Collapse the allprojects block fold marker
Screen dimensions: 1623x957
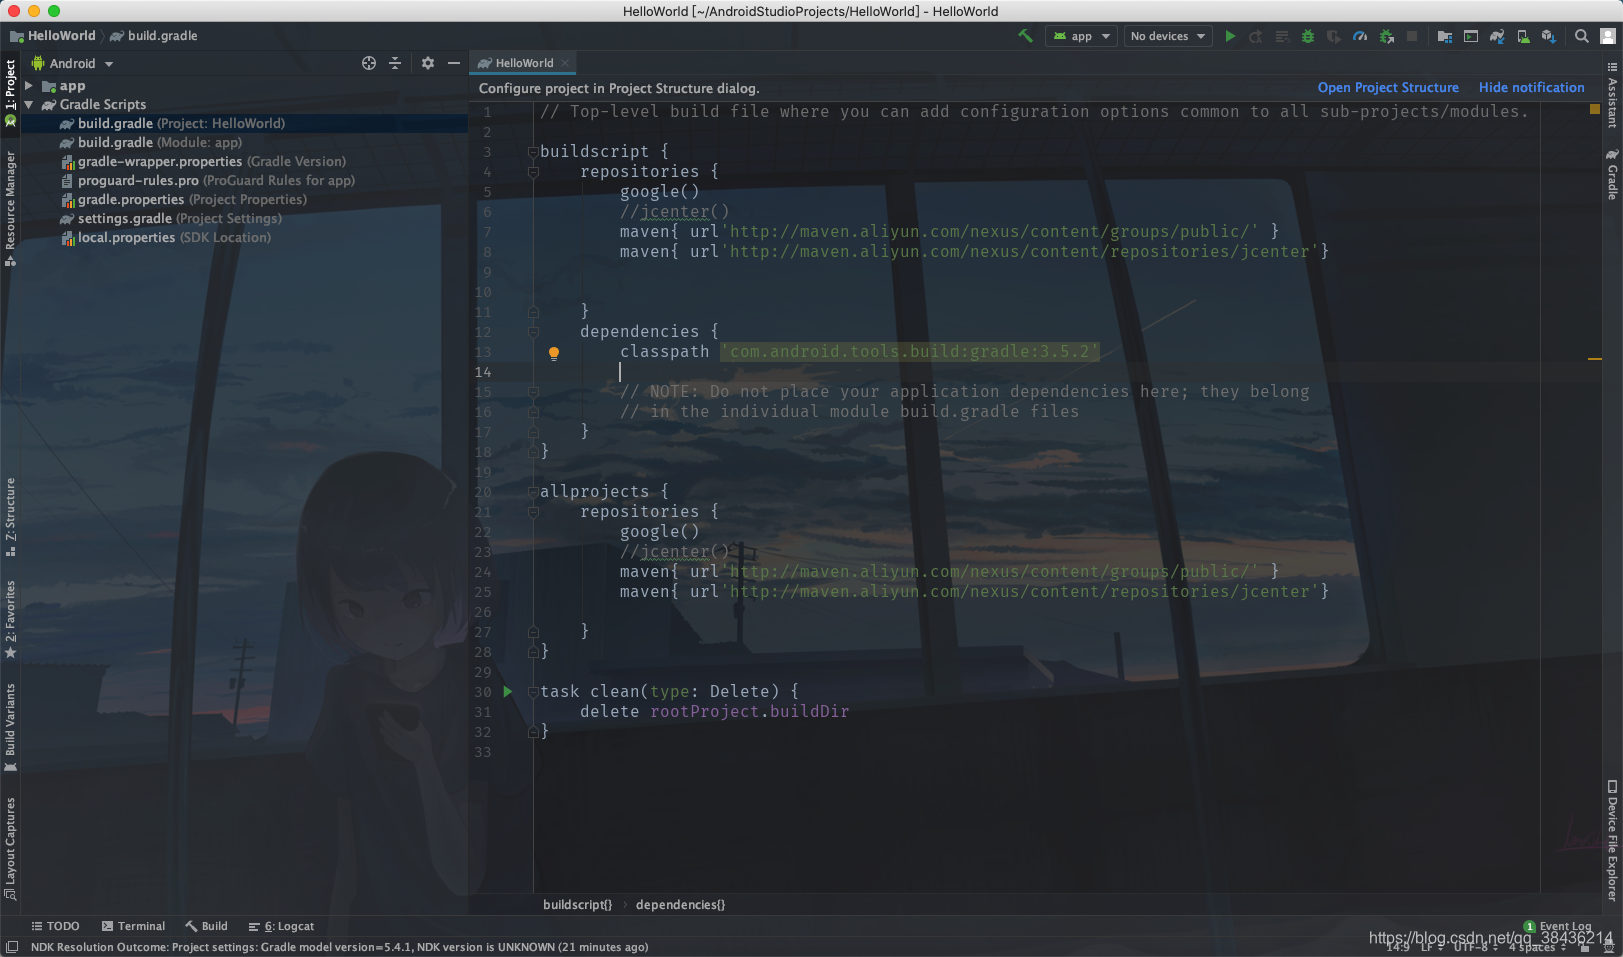pos(533,492)
